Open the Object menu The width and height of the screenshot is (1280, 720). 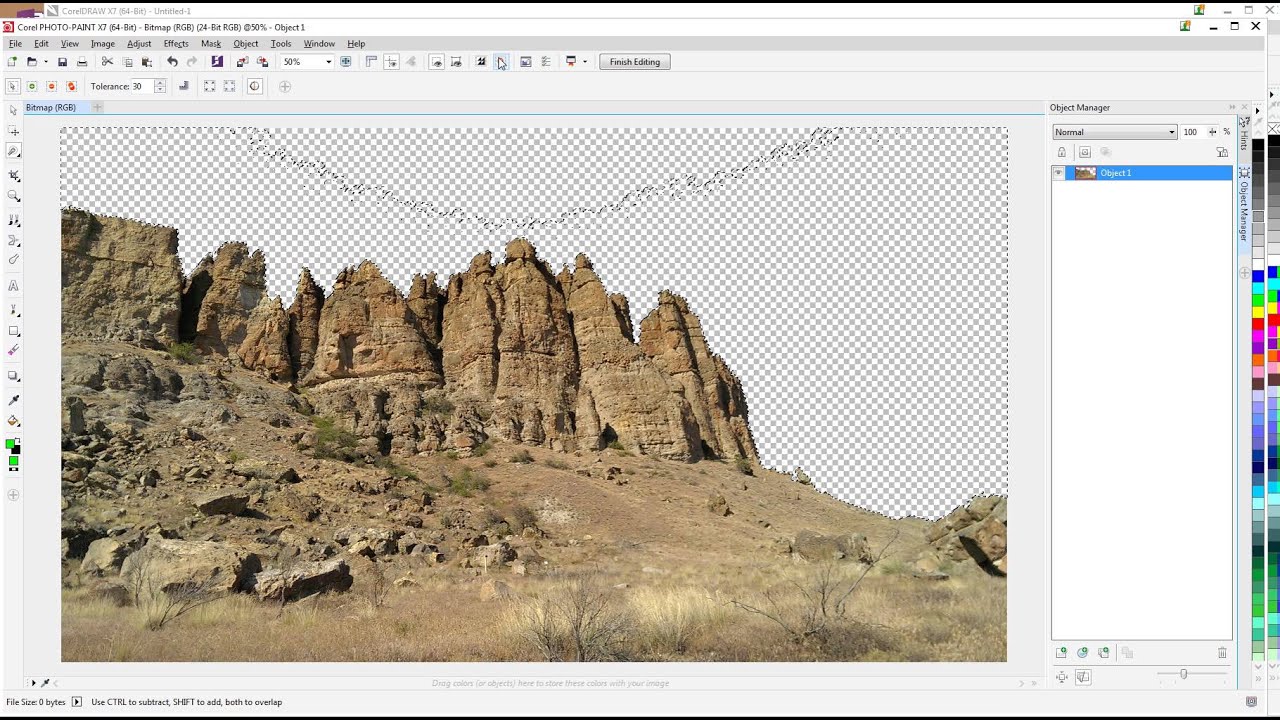[x=246, y=44]
